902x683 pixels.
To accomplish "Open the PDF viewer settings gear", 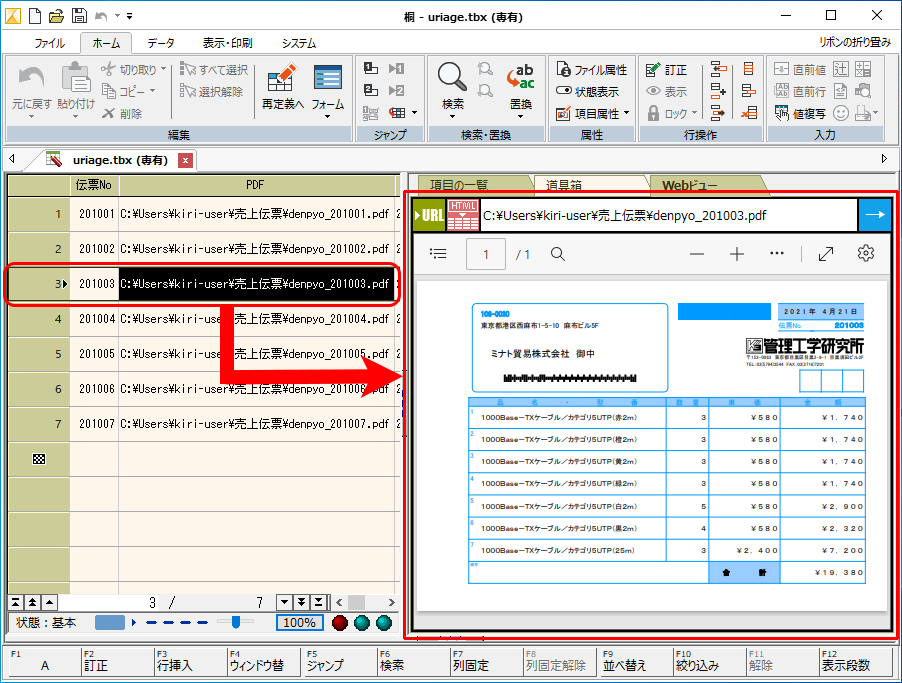I will click(x=866, y=254).
